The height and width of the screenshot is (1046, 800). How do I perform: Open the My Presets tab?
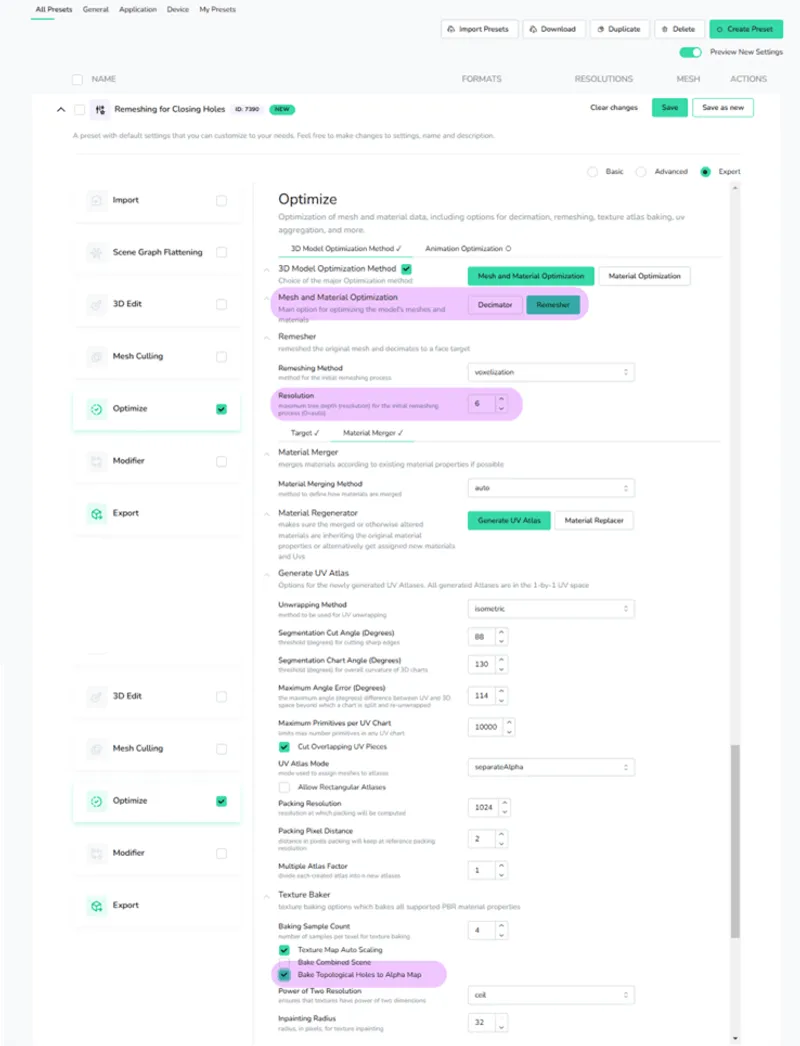tap(217, 9)
